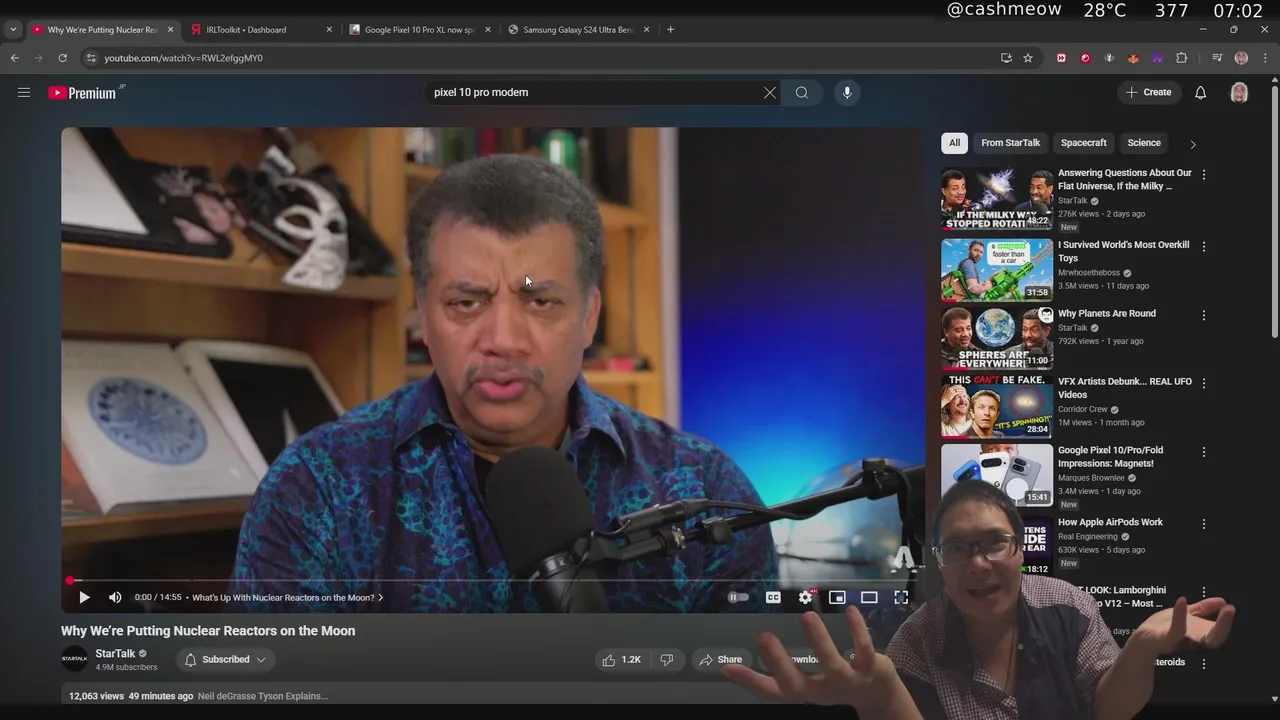Click the address bar URL
This screenshot has height=720, width=1280.
pos(184,58)
